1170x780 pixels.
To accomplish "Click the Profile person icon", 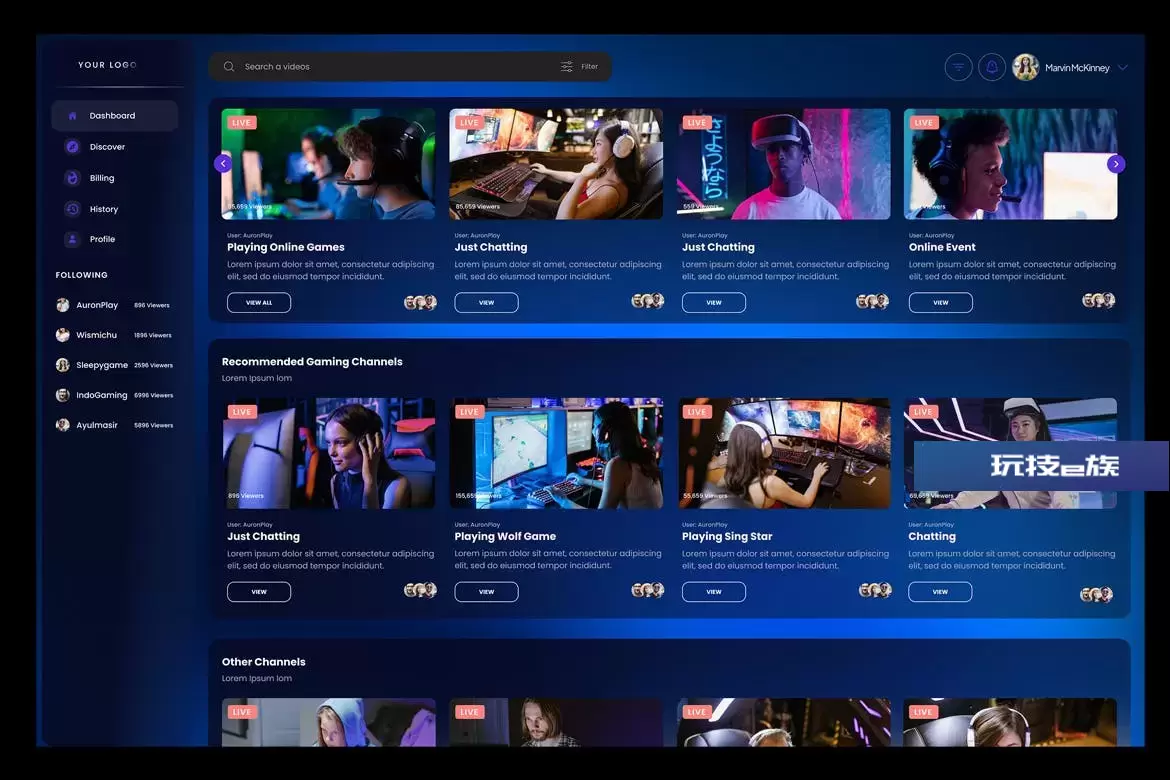I will coord(72,240).
